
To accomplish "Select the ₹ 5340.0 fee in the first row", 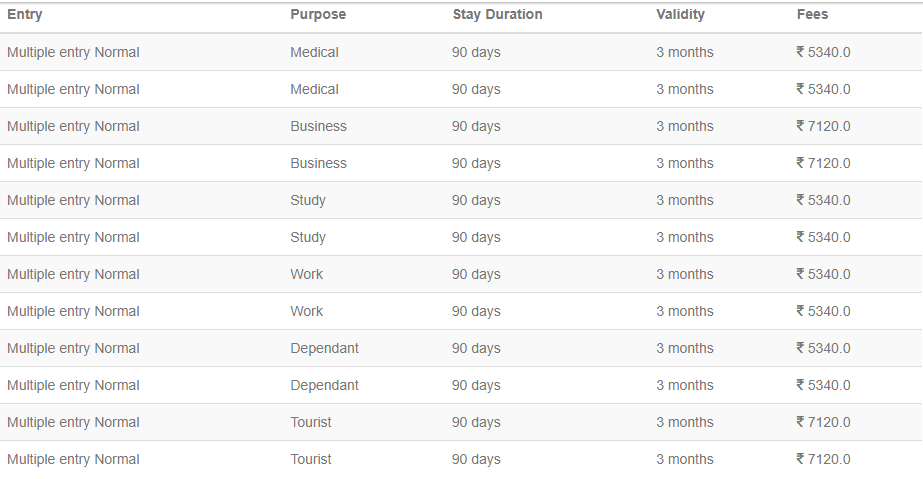I will coord(823,52).
